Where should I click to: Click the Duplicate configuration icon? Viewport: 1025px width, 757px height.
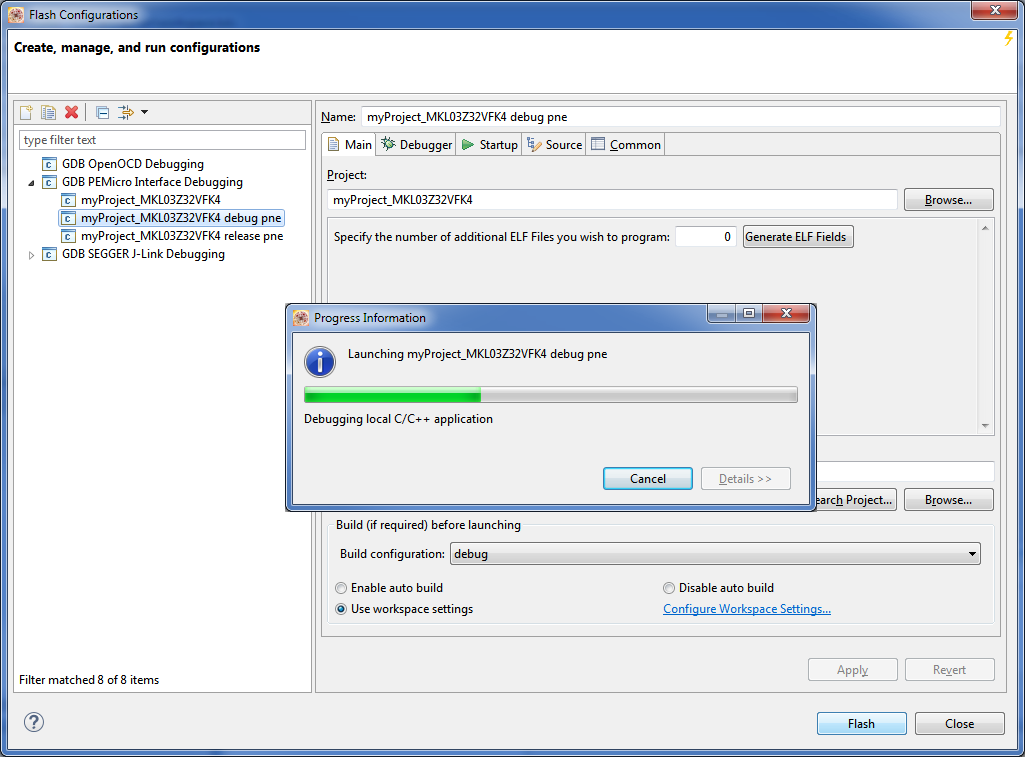(x=48, y=112)
